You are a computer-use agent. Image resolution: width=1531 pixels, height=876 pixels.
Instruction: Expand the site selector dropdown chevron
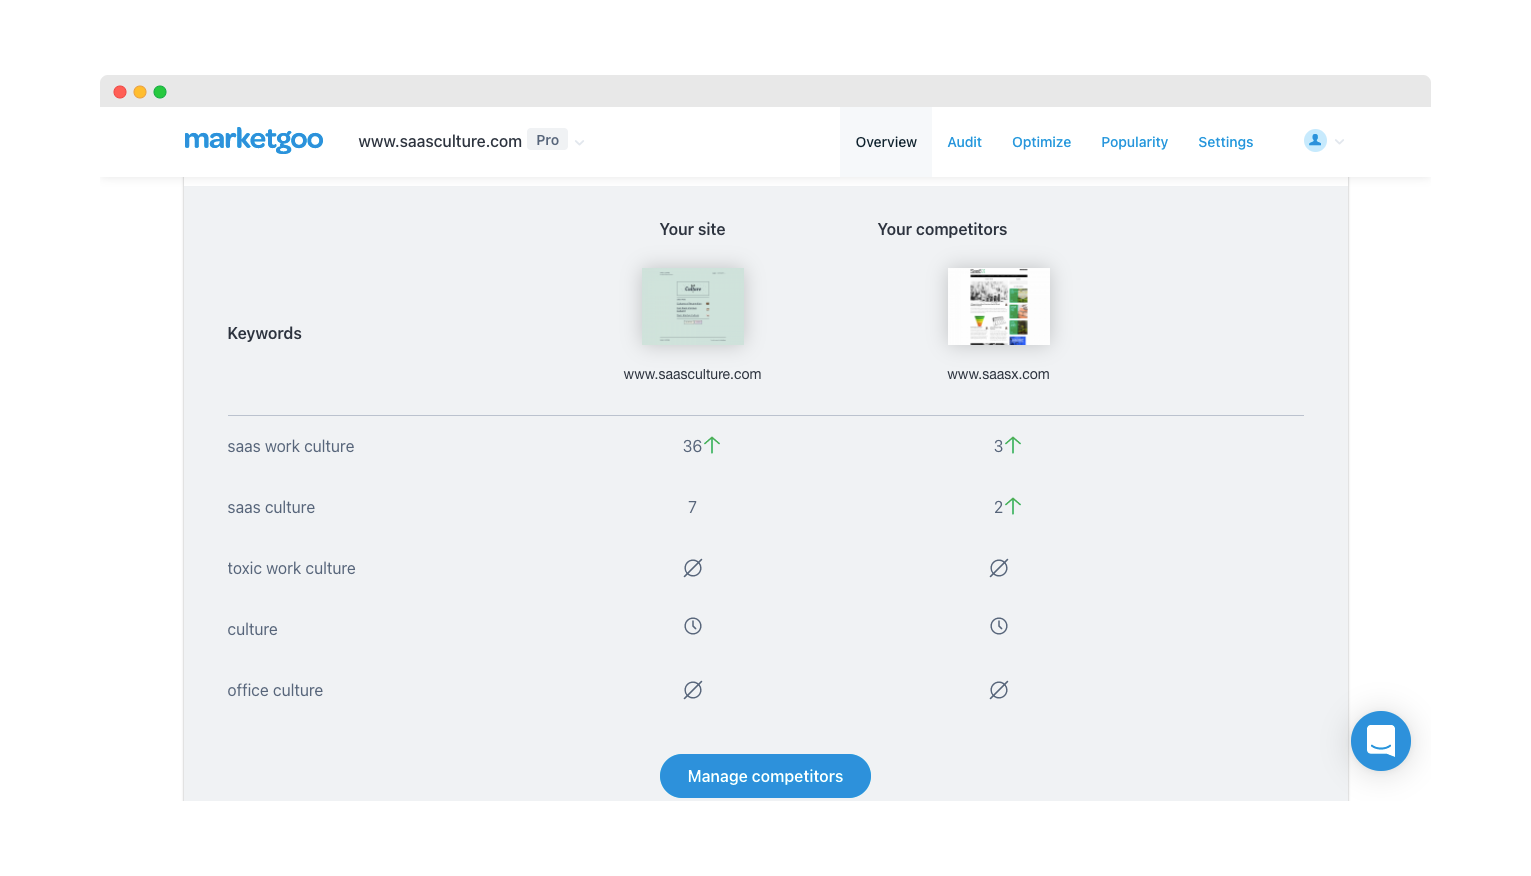[x=580, y=142]
